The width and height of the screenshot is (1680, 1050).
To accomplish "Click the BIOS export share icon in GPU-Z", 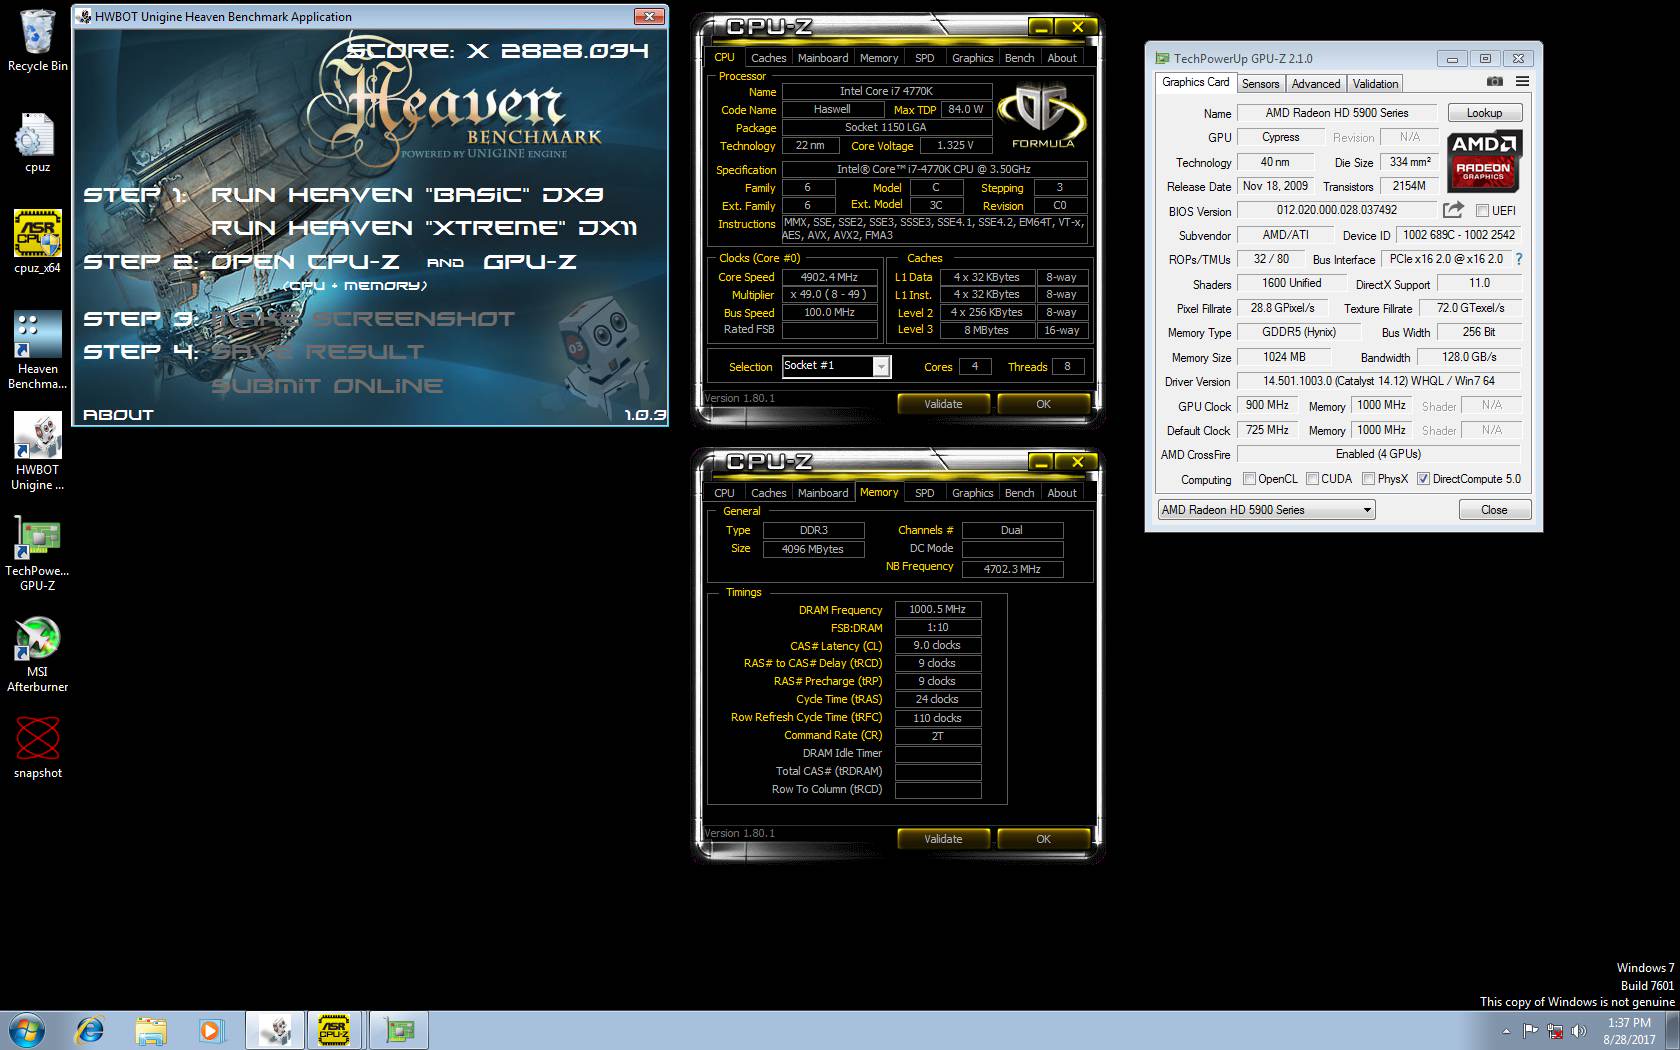I will pos(1453,210).
